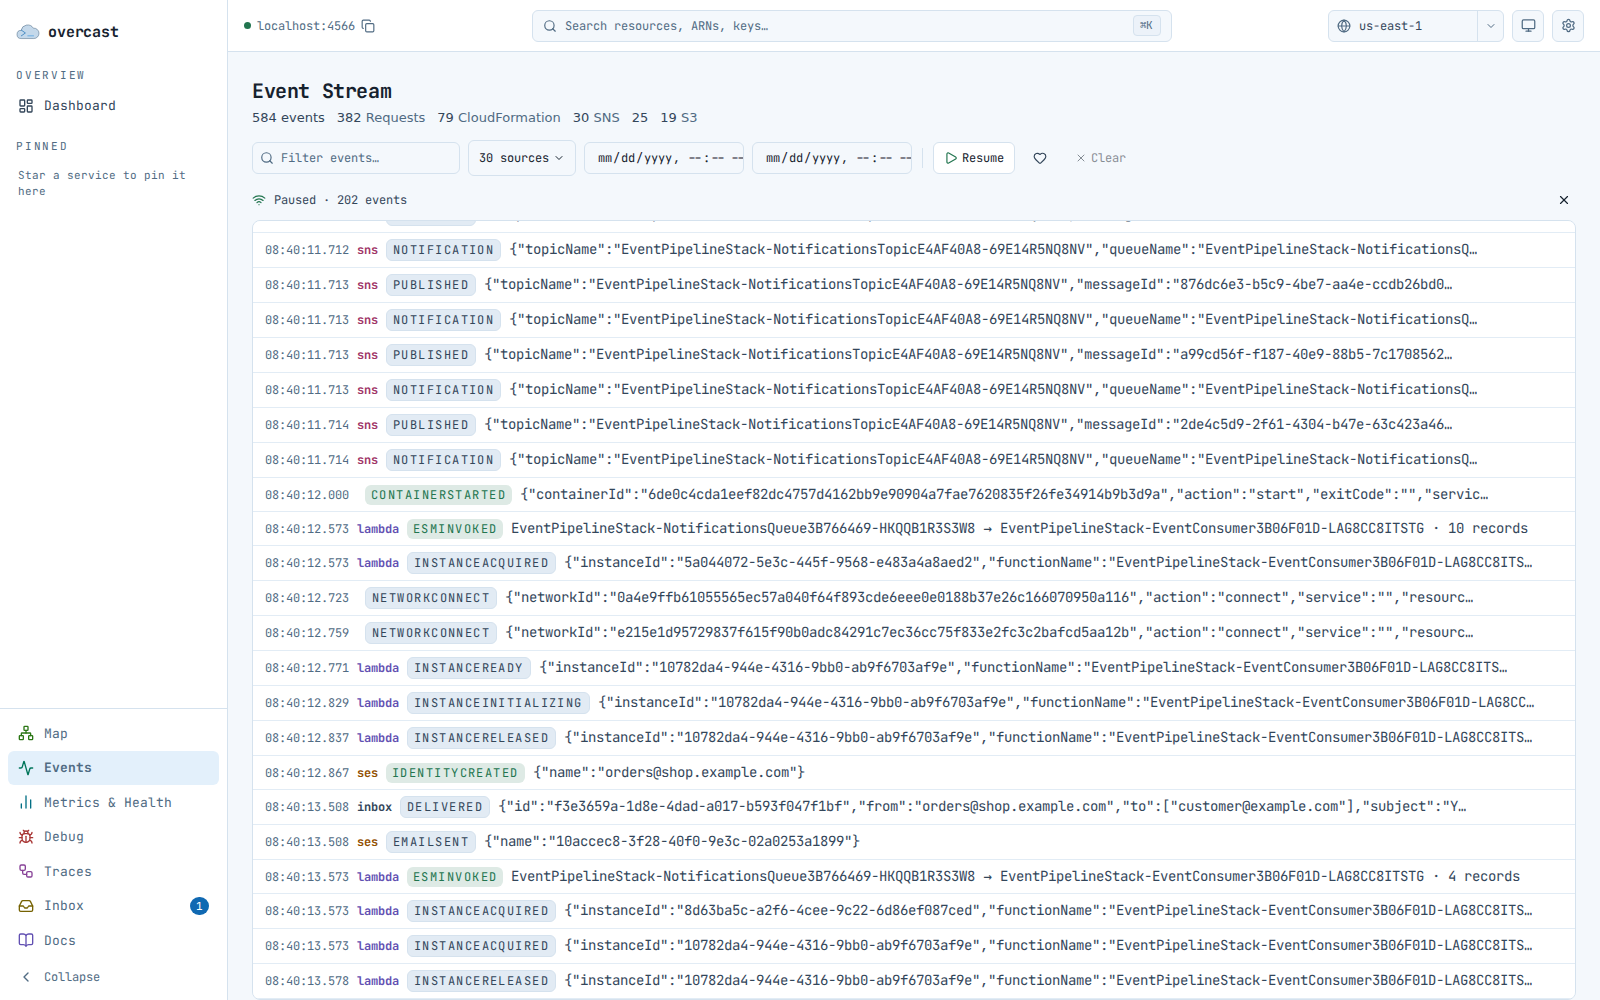Click the ⌘K shortcut badge

(1147, 26)
